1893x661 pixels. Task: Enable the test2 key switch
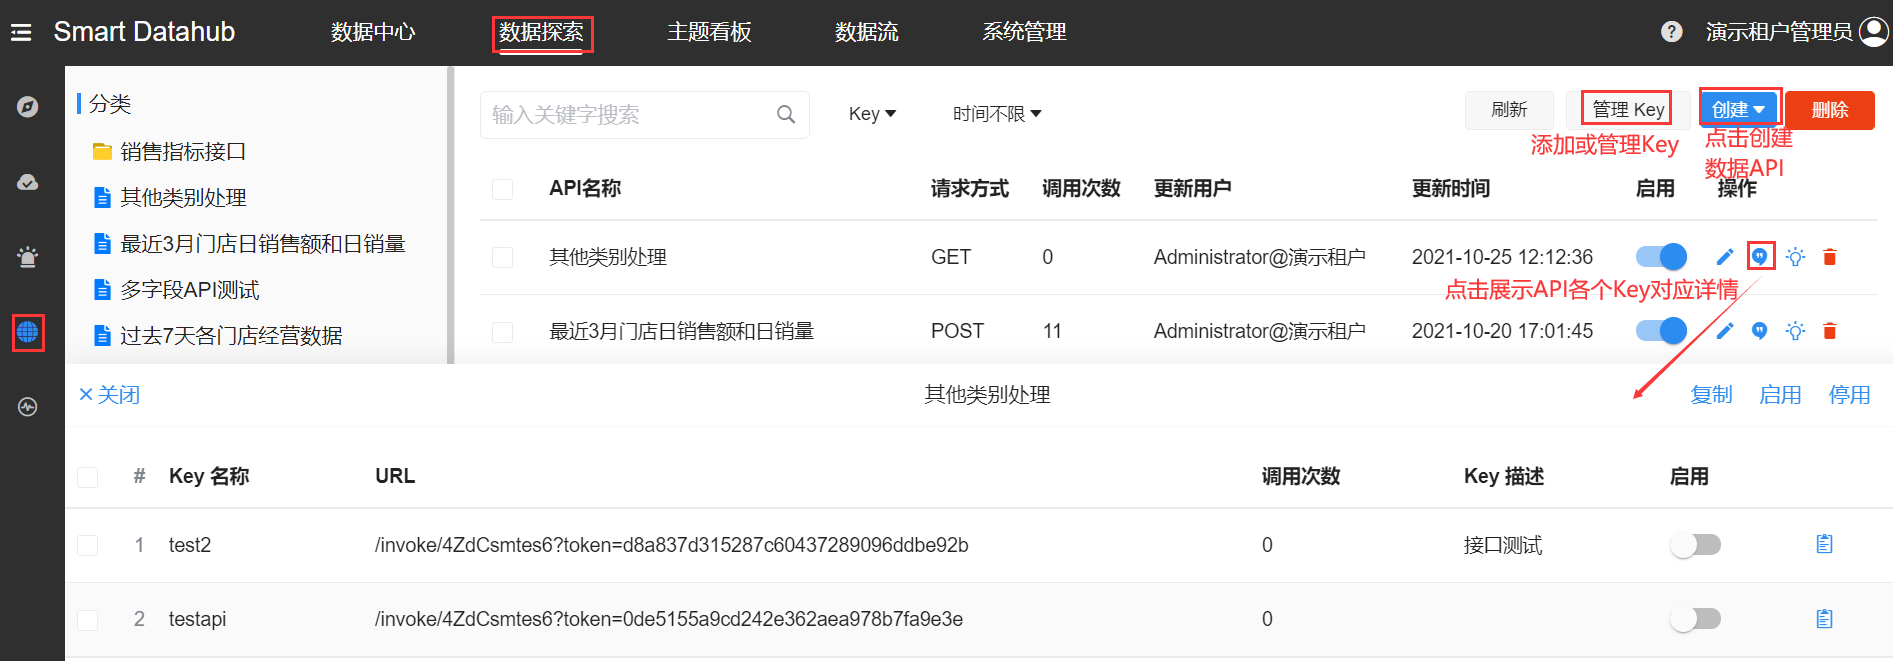[x=1695, y=545]
